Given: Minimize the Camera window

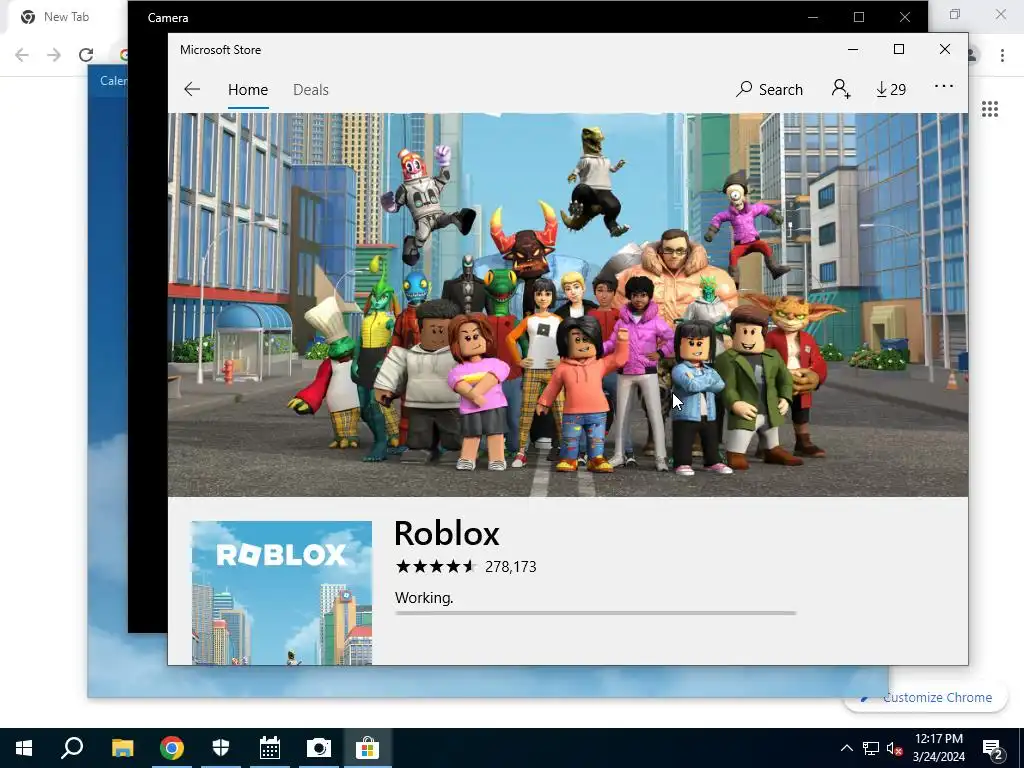Looking at the screenshot, I should (x=813, y=18).
